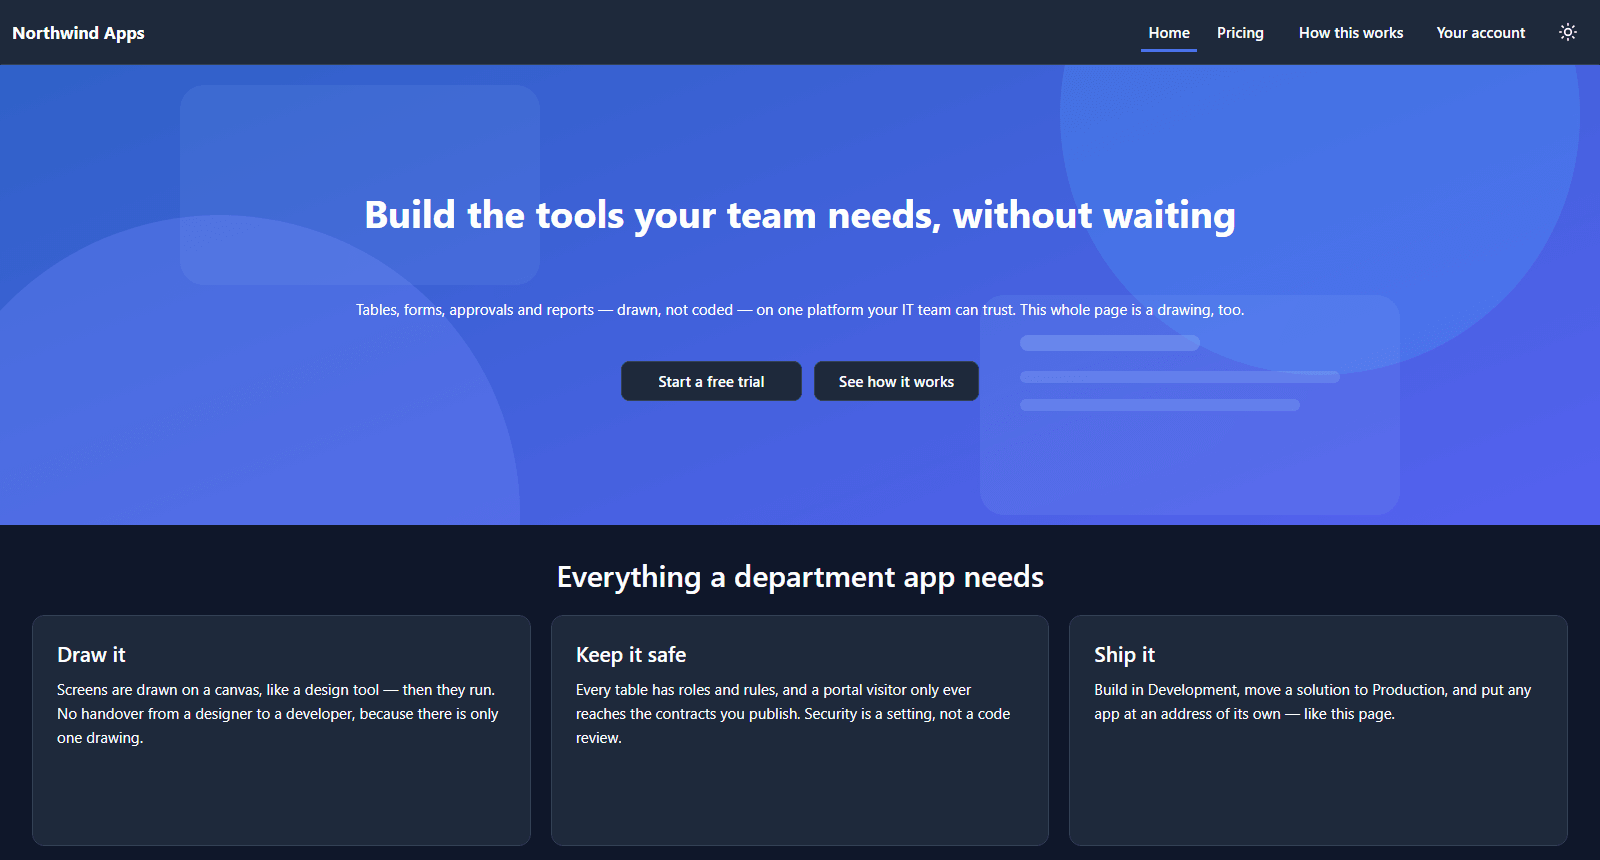Viewport: 1600px width, 860px height.
Task: Click the 'Screens are drawn on a canvas' paragraph
Action: [x=278, y=714]
